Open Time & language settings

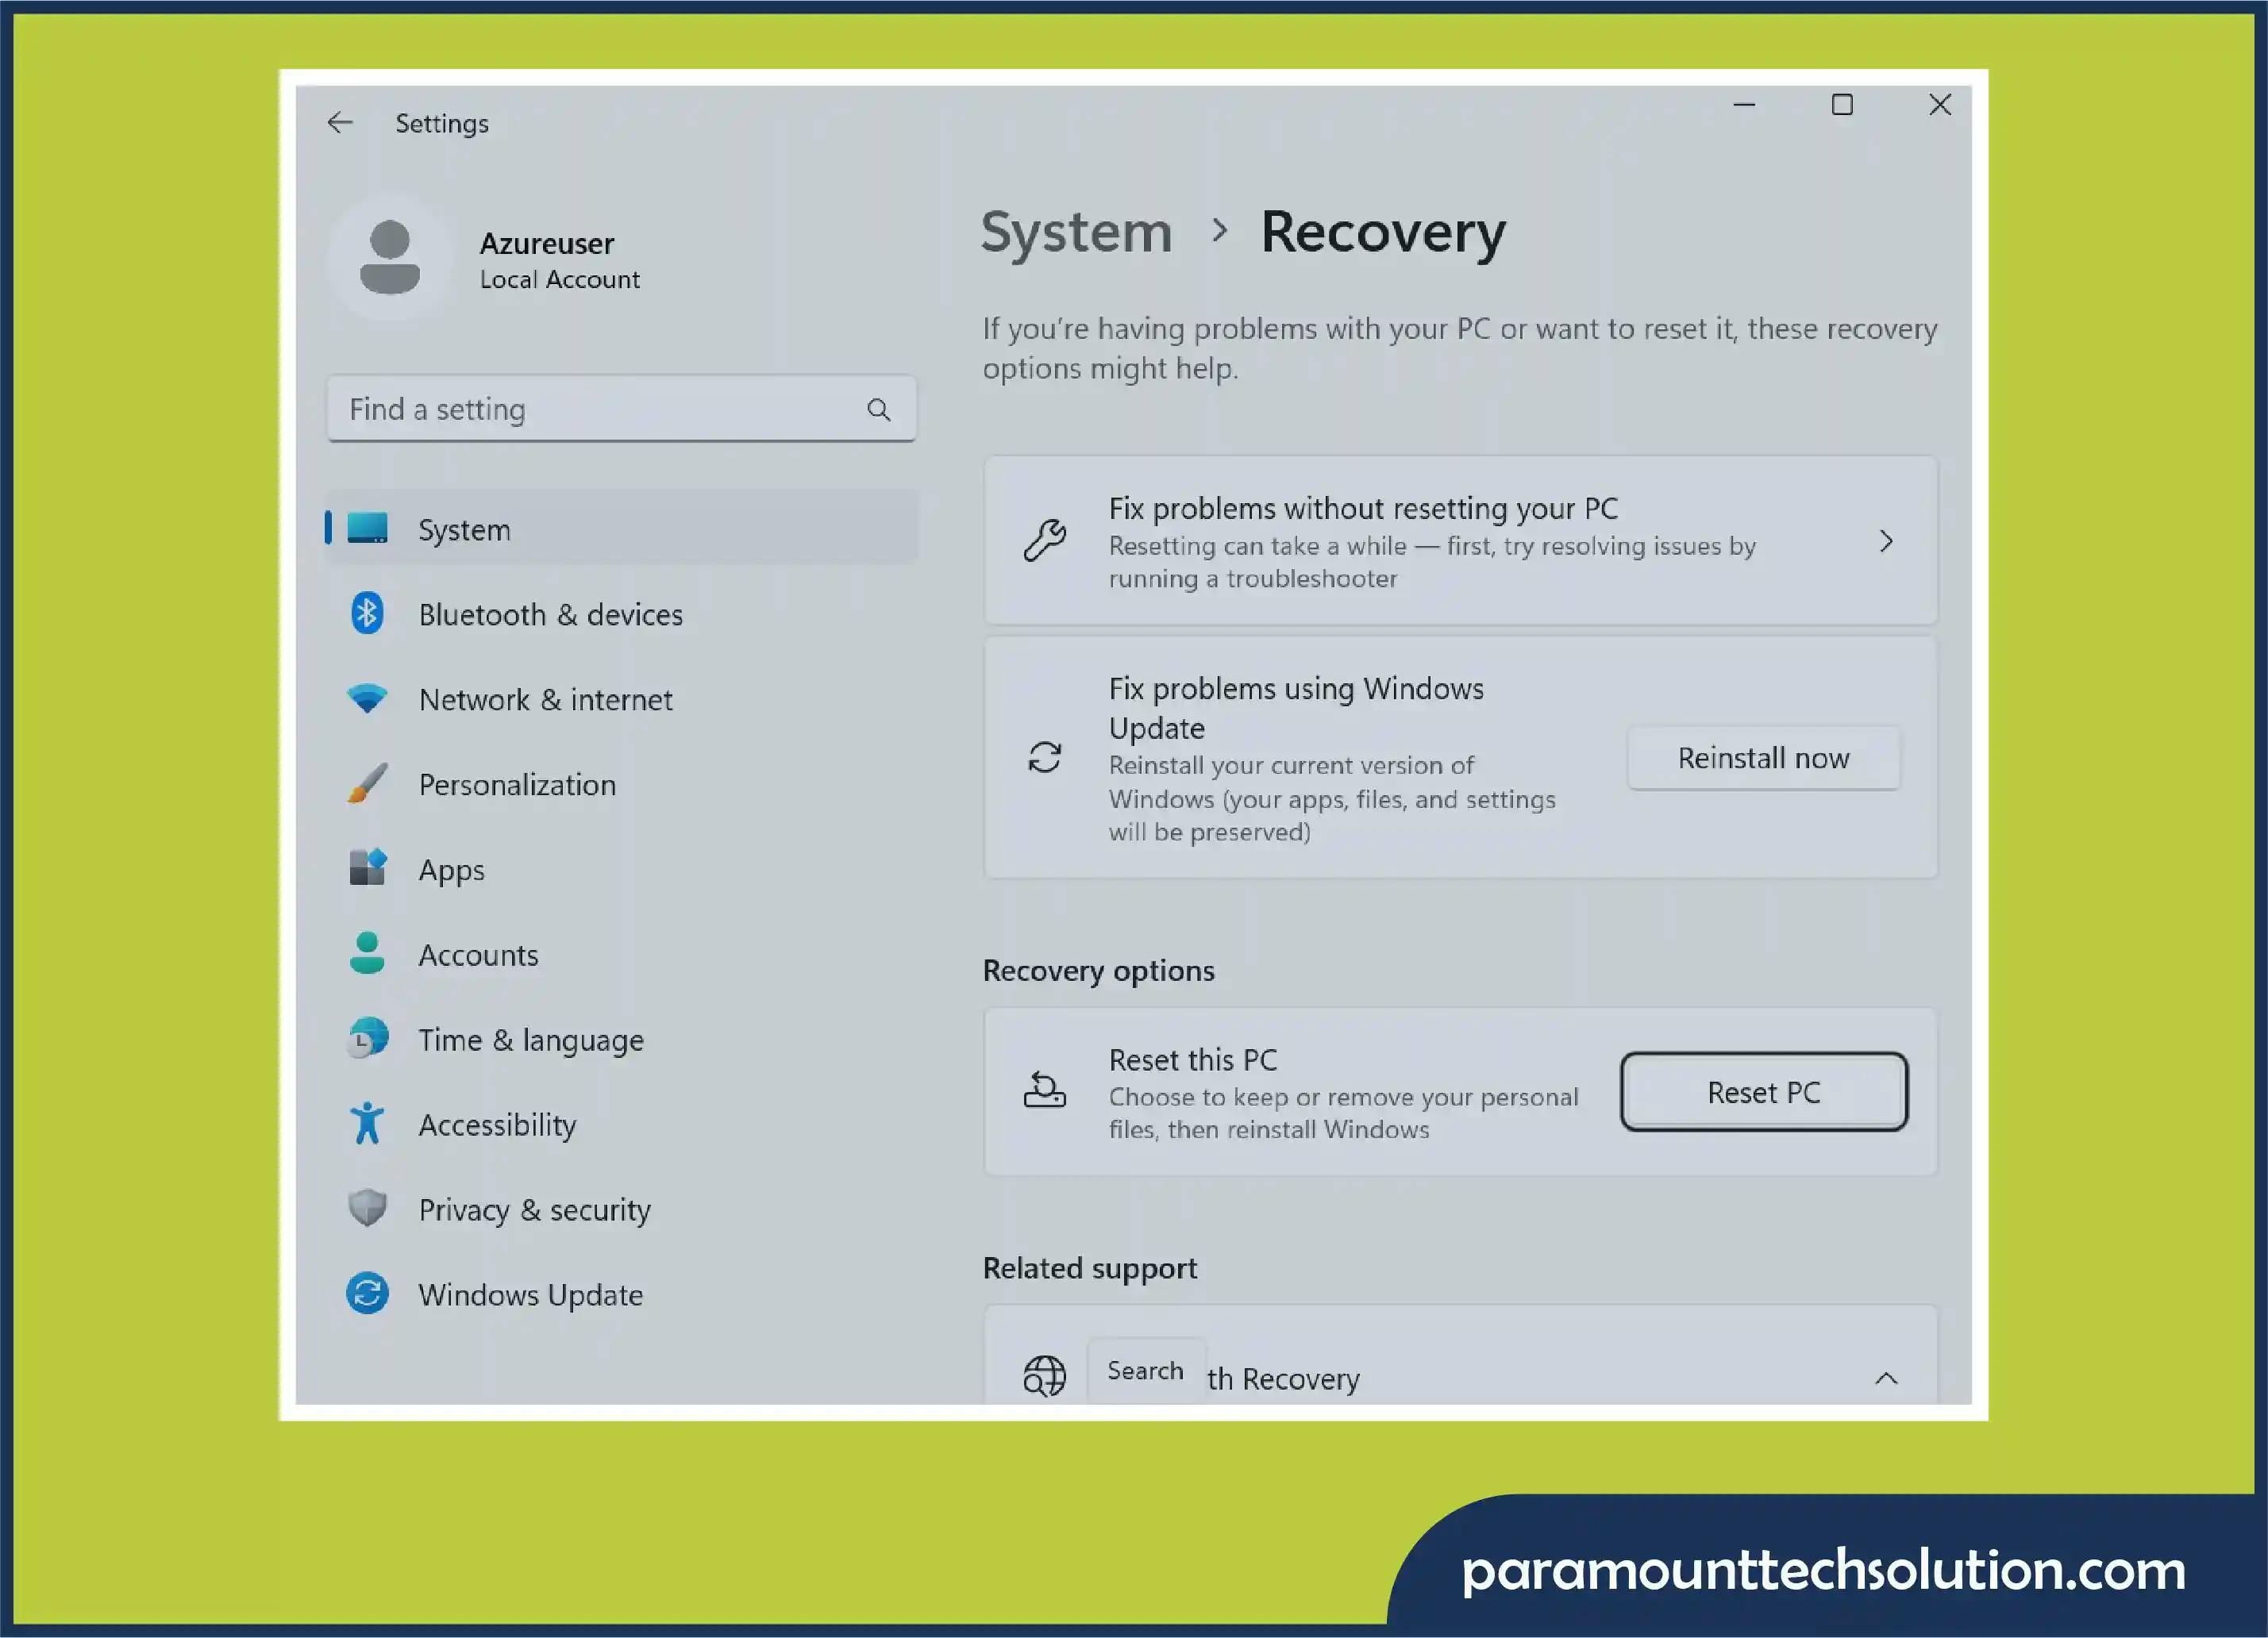click(x=621, y=1039)
